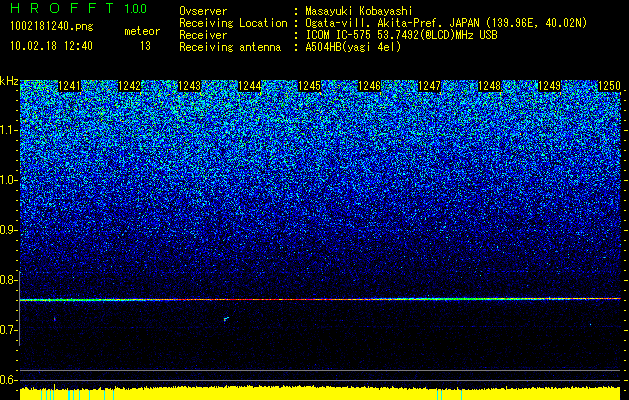
Task: Click the 1248 time marker
Action: (489, 86)
